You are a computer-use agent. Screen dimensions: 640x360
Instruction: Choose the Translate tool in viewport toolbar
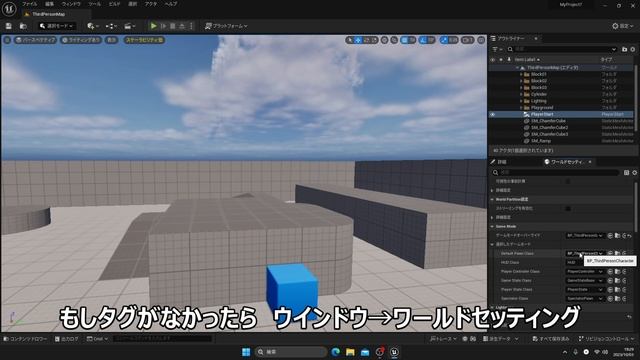point(358,40)
